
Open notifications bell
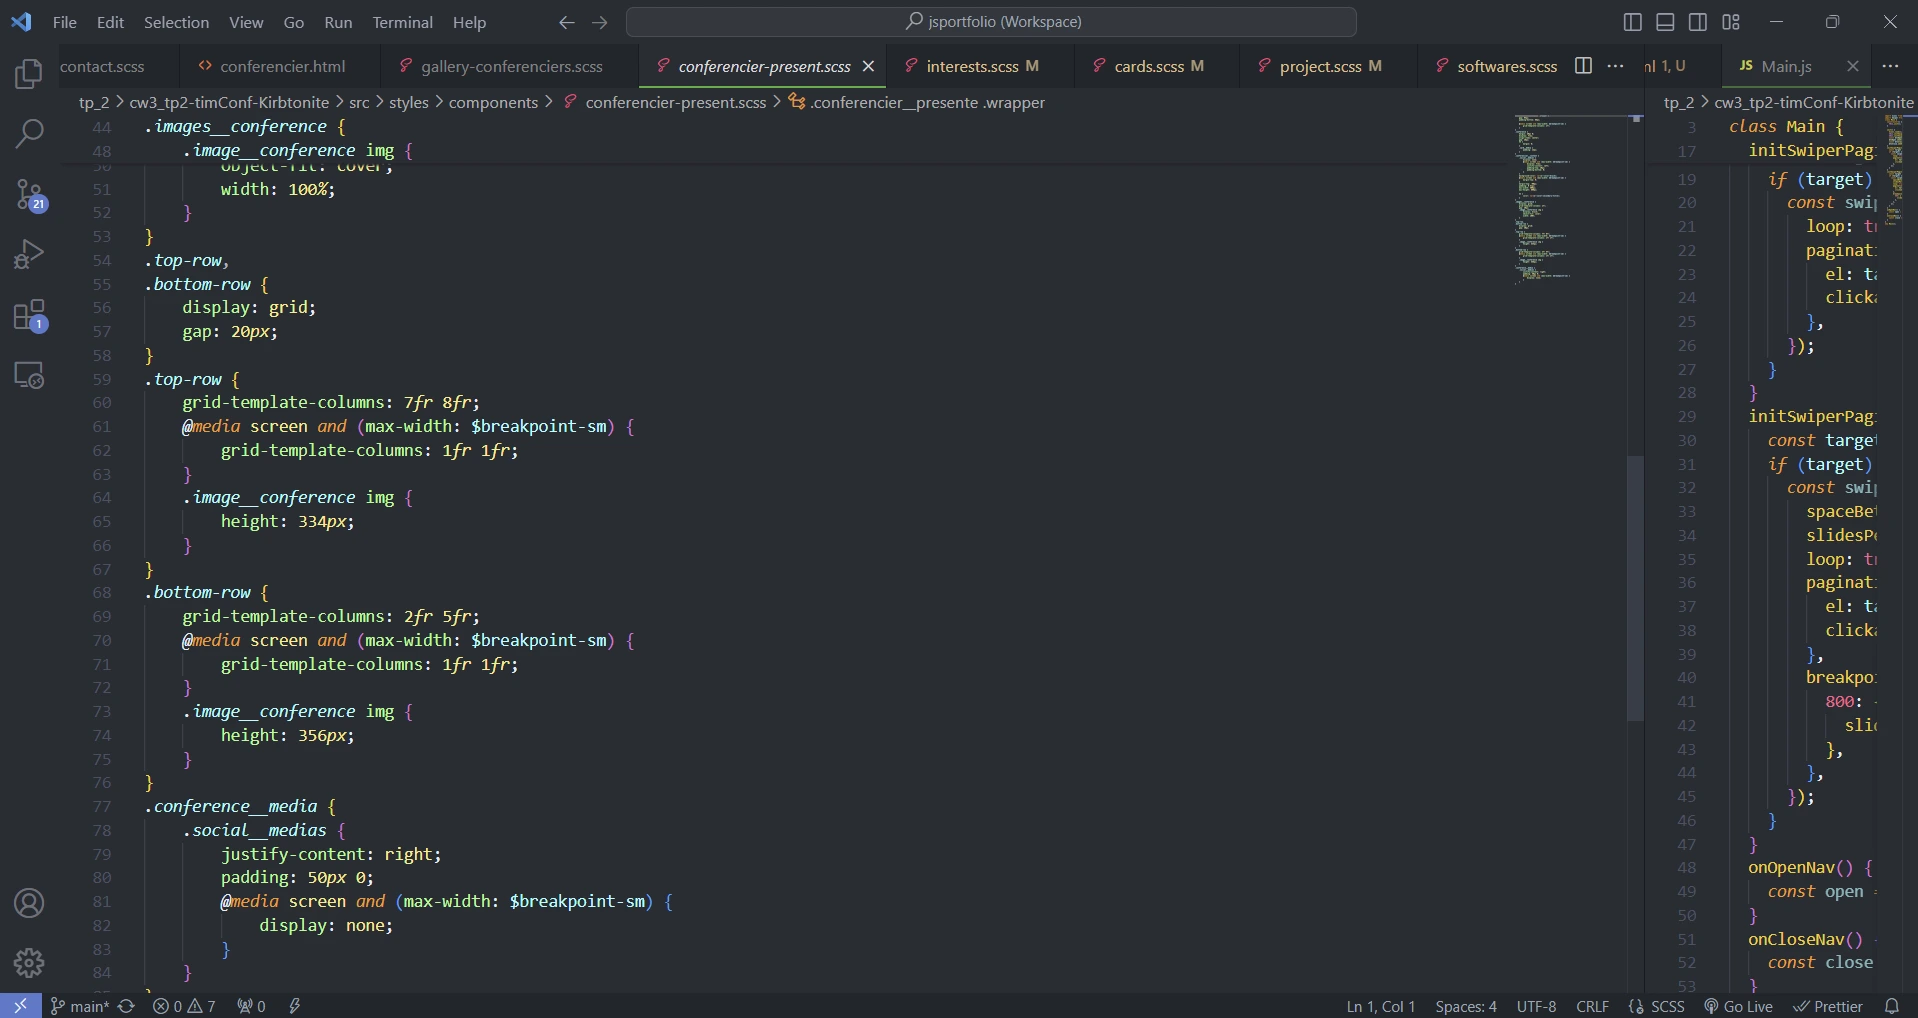(x=1891, y=1006)
